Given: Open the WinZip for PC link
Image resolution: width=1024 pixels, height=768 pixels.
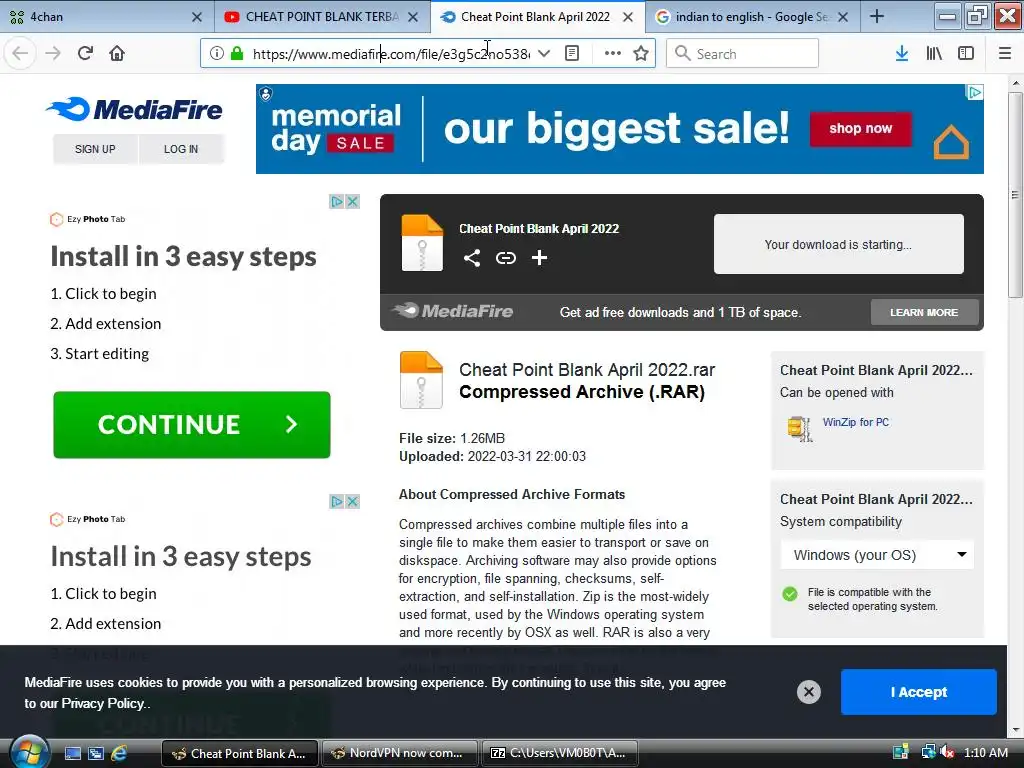Looking at the screenshot, I should [856, 422].
